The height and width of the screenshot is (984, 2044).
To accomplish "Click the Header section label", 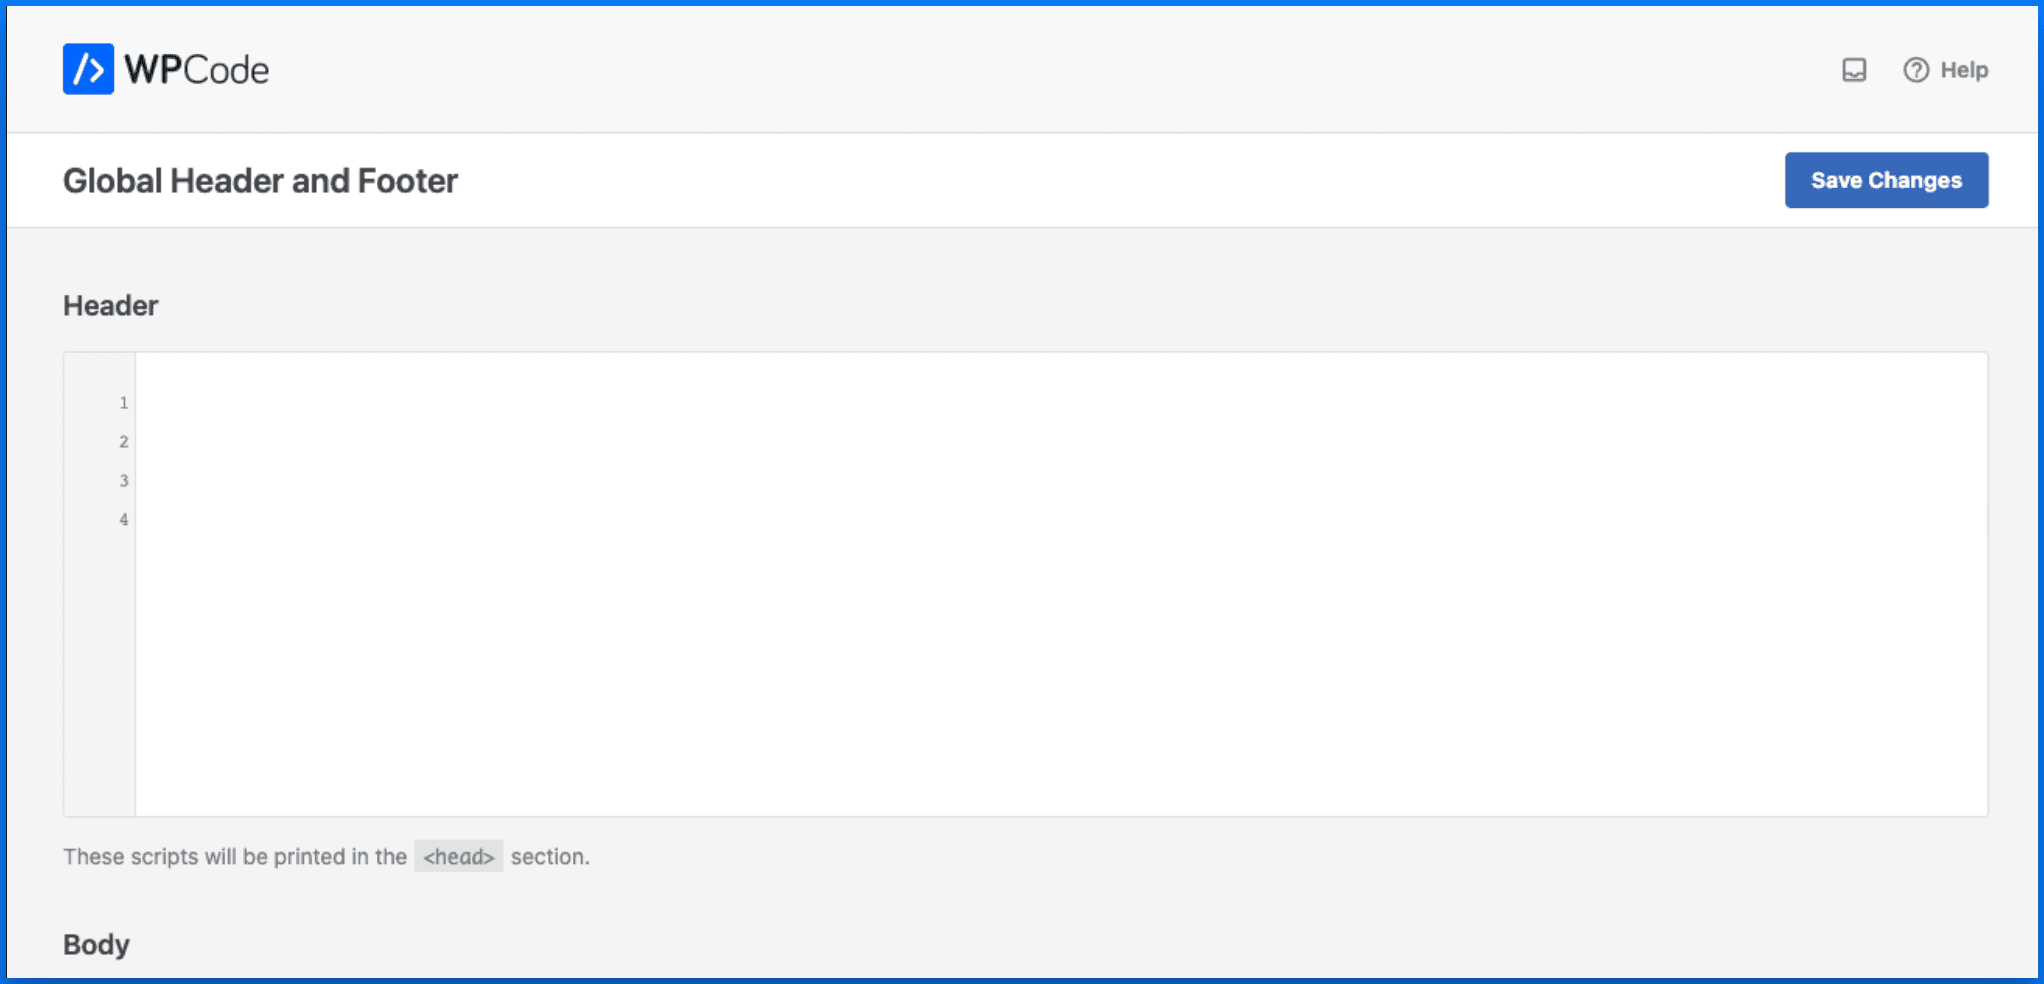I will point(110,306).
